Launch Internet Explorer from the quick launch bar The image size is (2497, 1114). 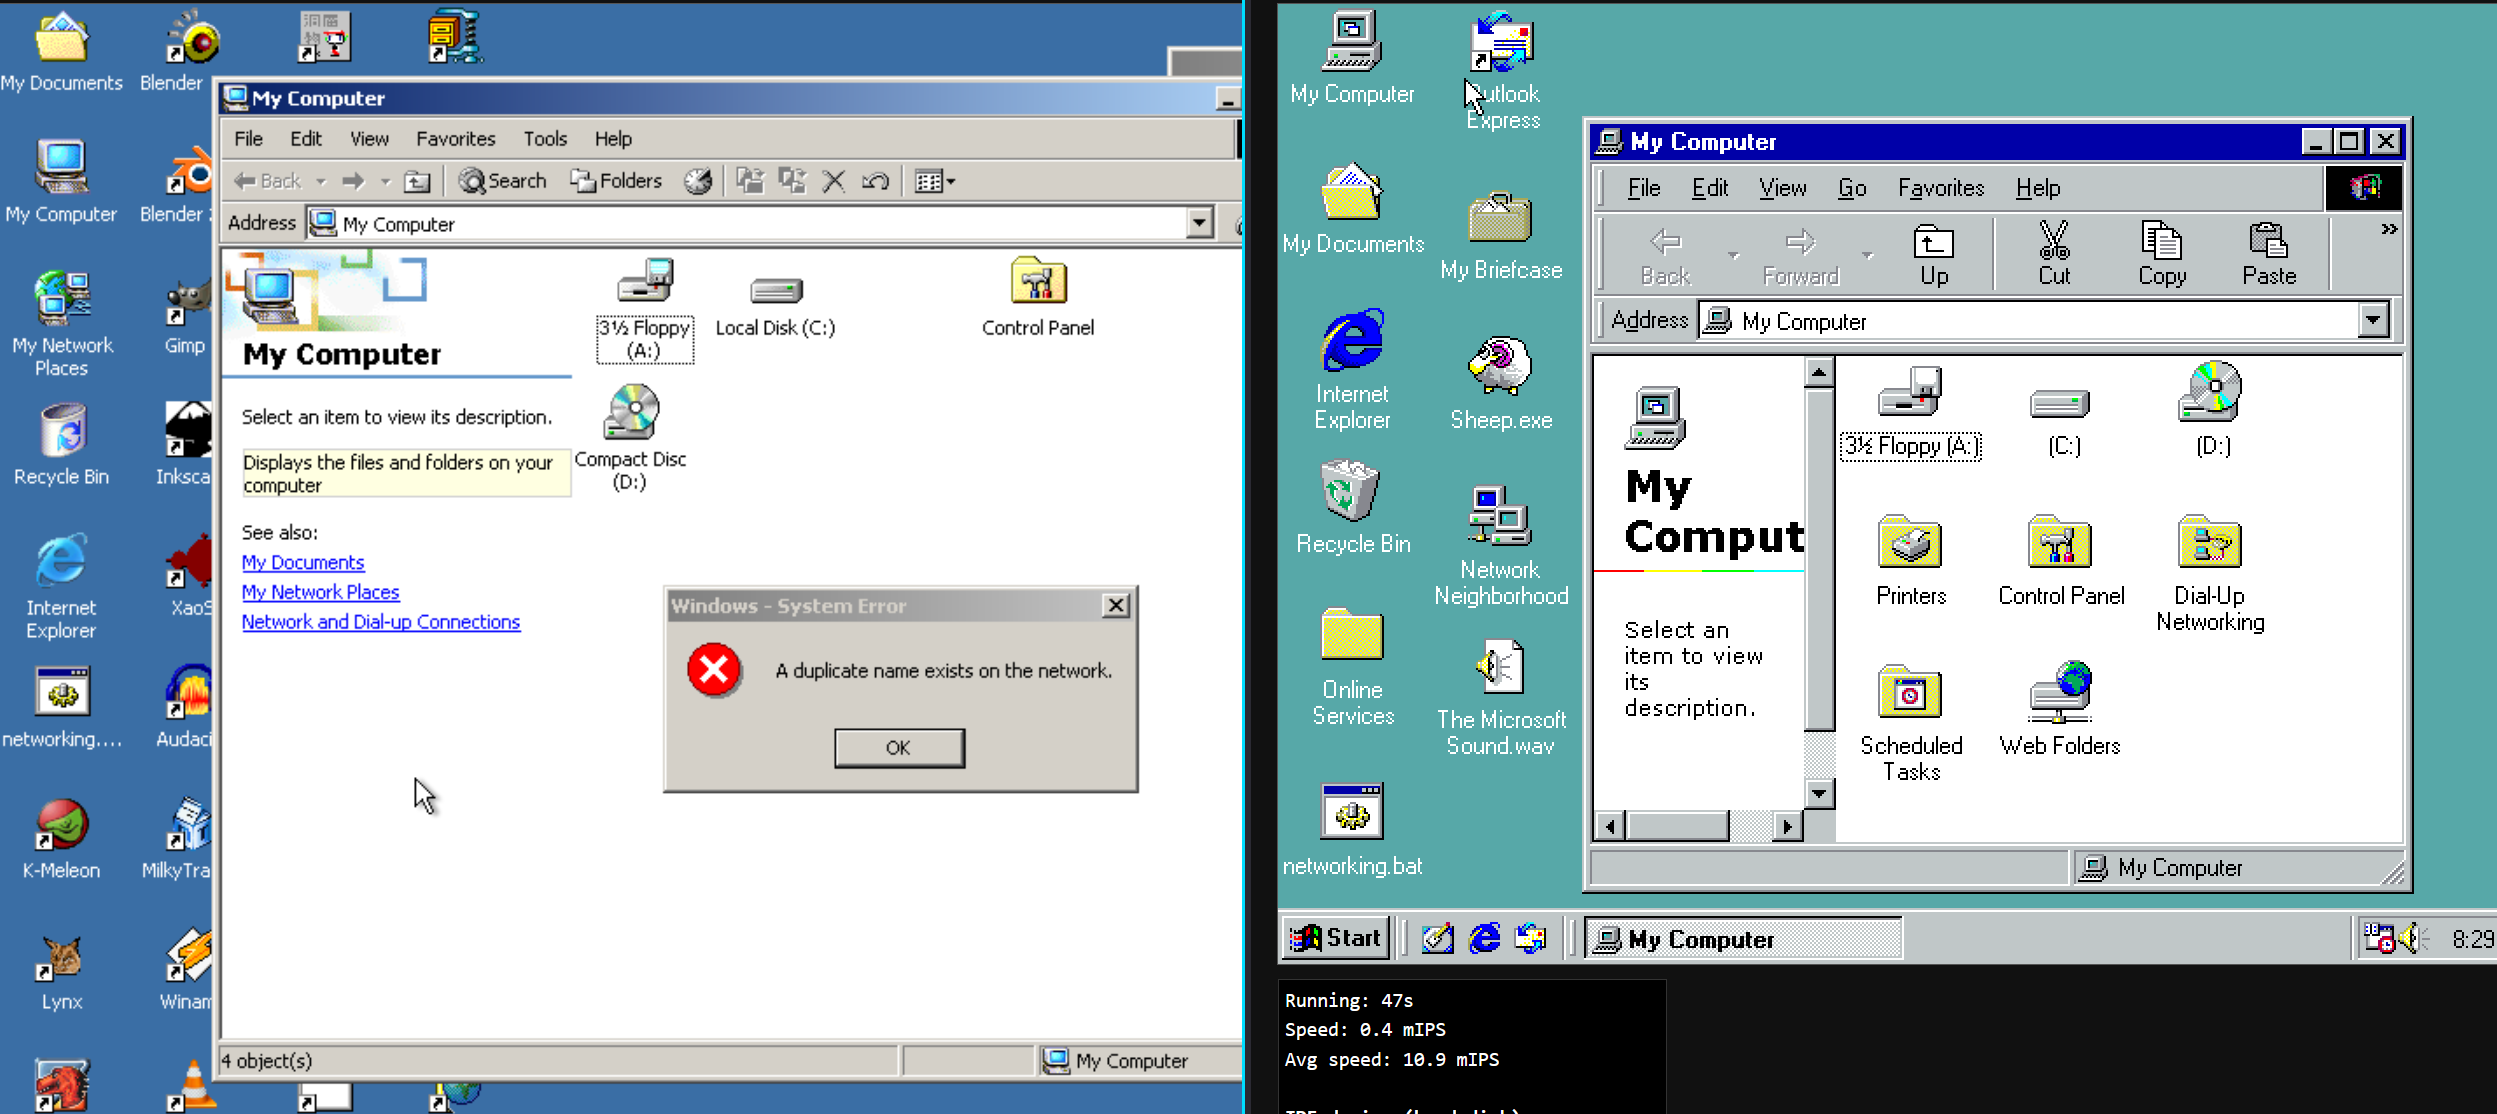click(1484, 938)
